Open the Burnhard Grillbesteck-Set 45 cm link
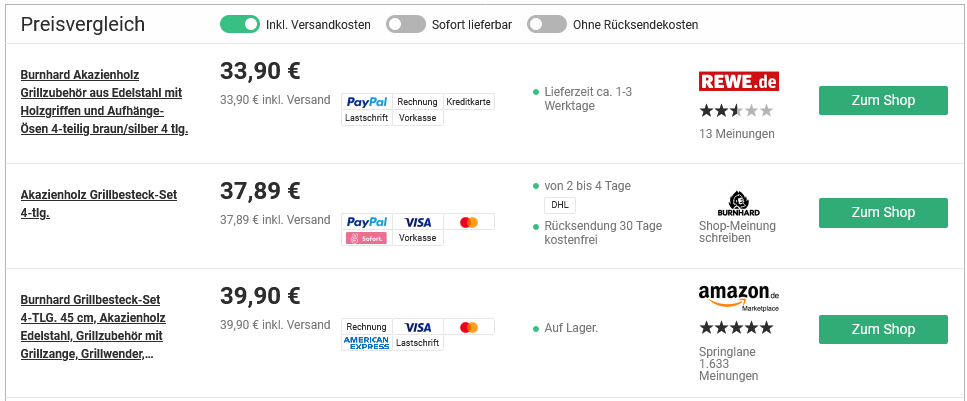The image size is (967, 401). click(x=92, y=326)
